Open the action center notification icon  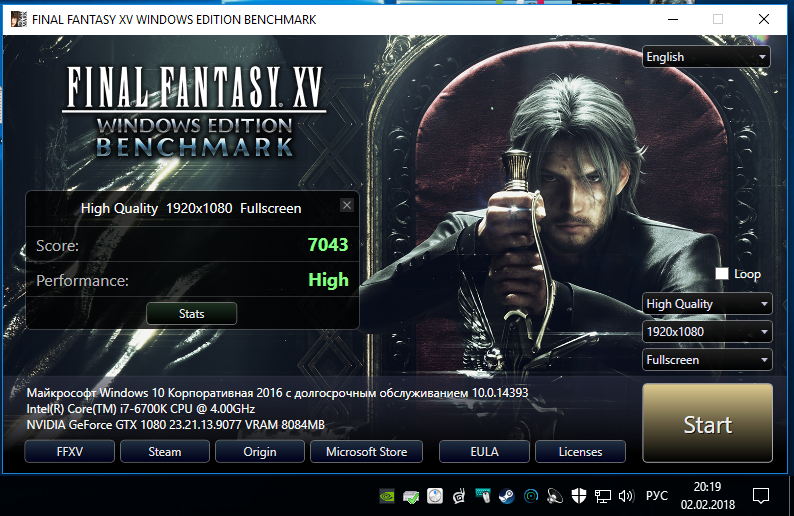point(761,496)
